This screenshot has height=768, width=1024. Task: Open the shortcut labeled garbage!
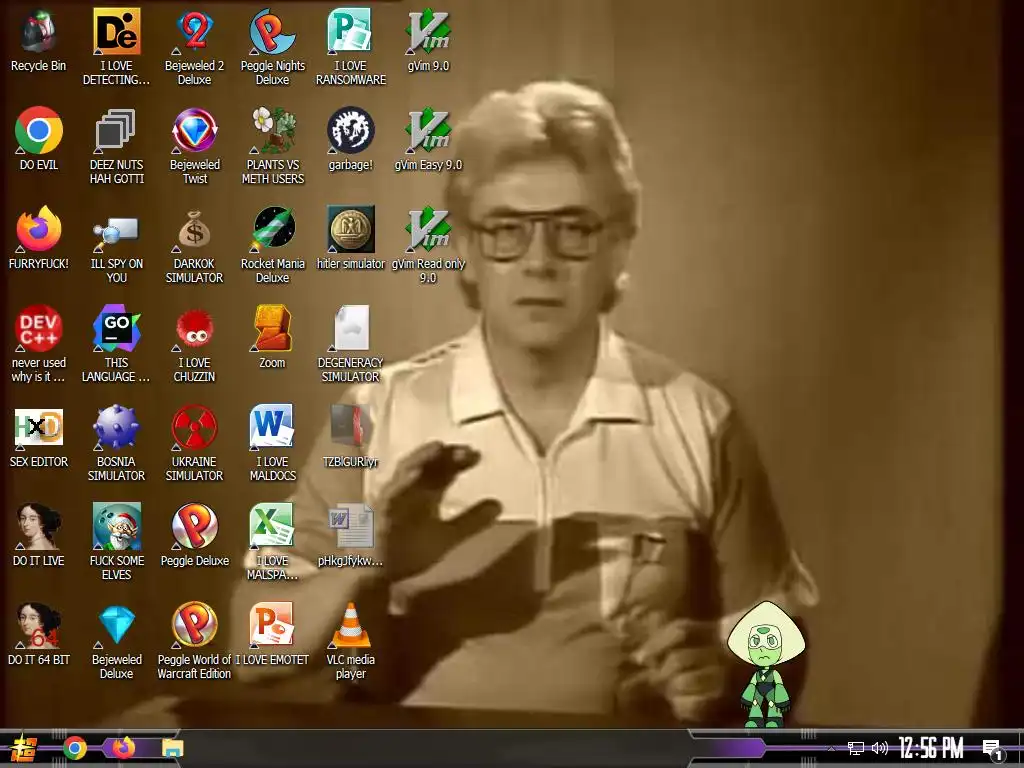(x=350, y=131)
